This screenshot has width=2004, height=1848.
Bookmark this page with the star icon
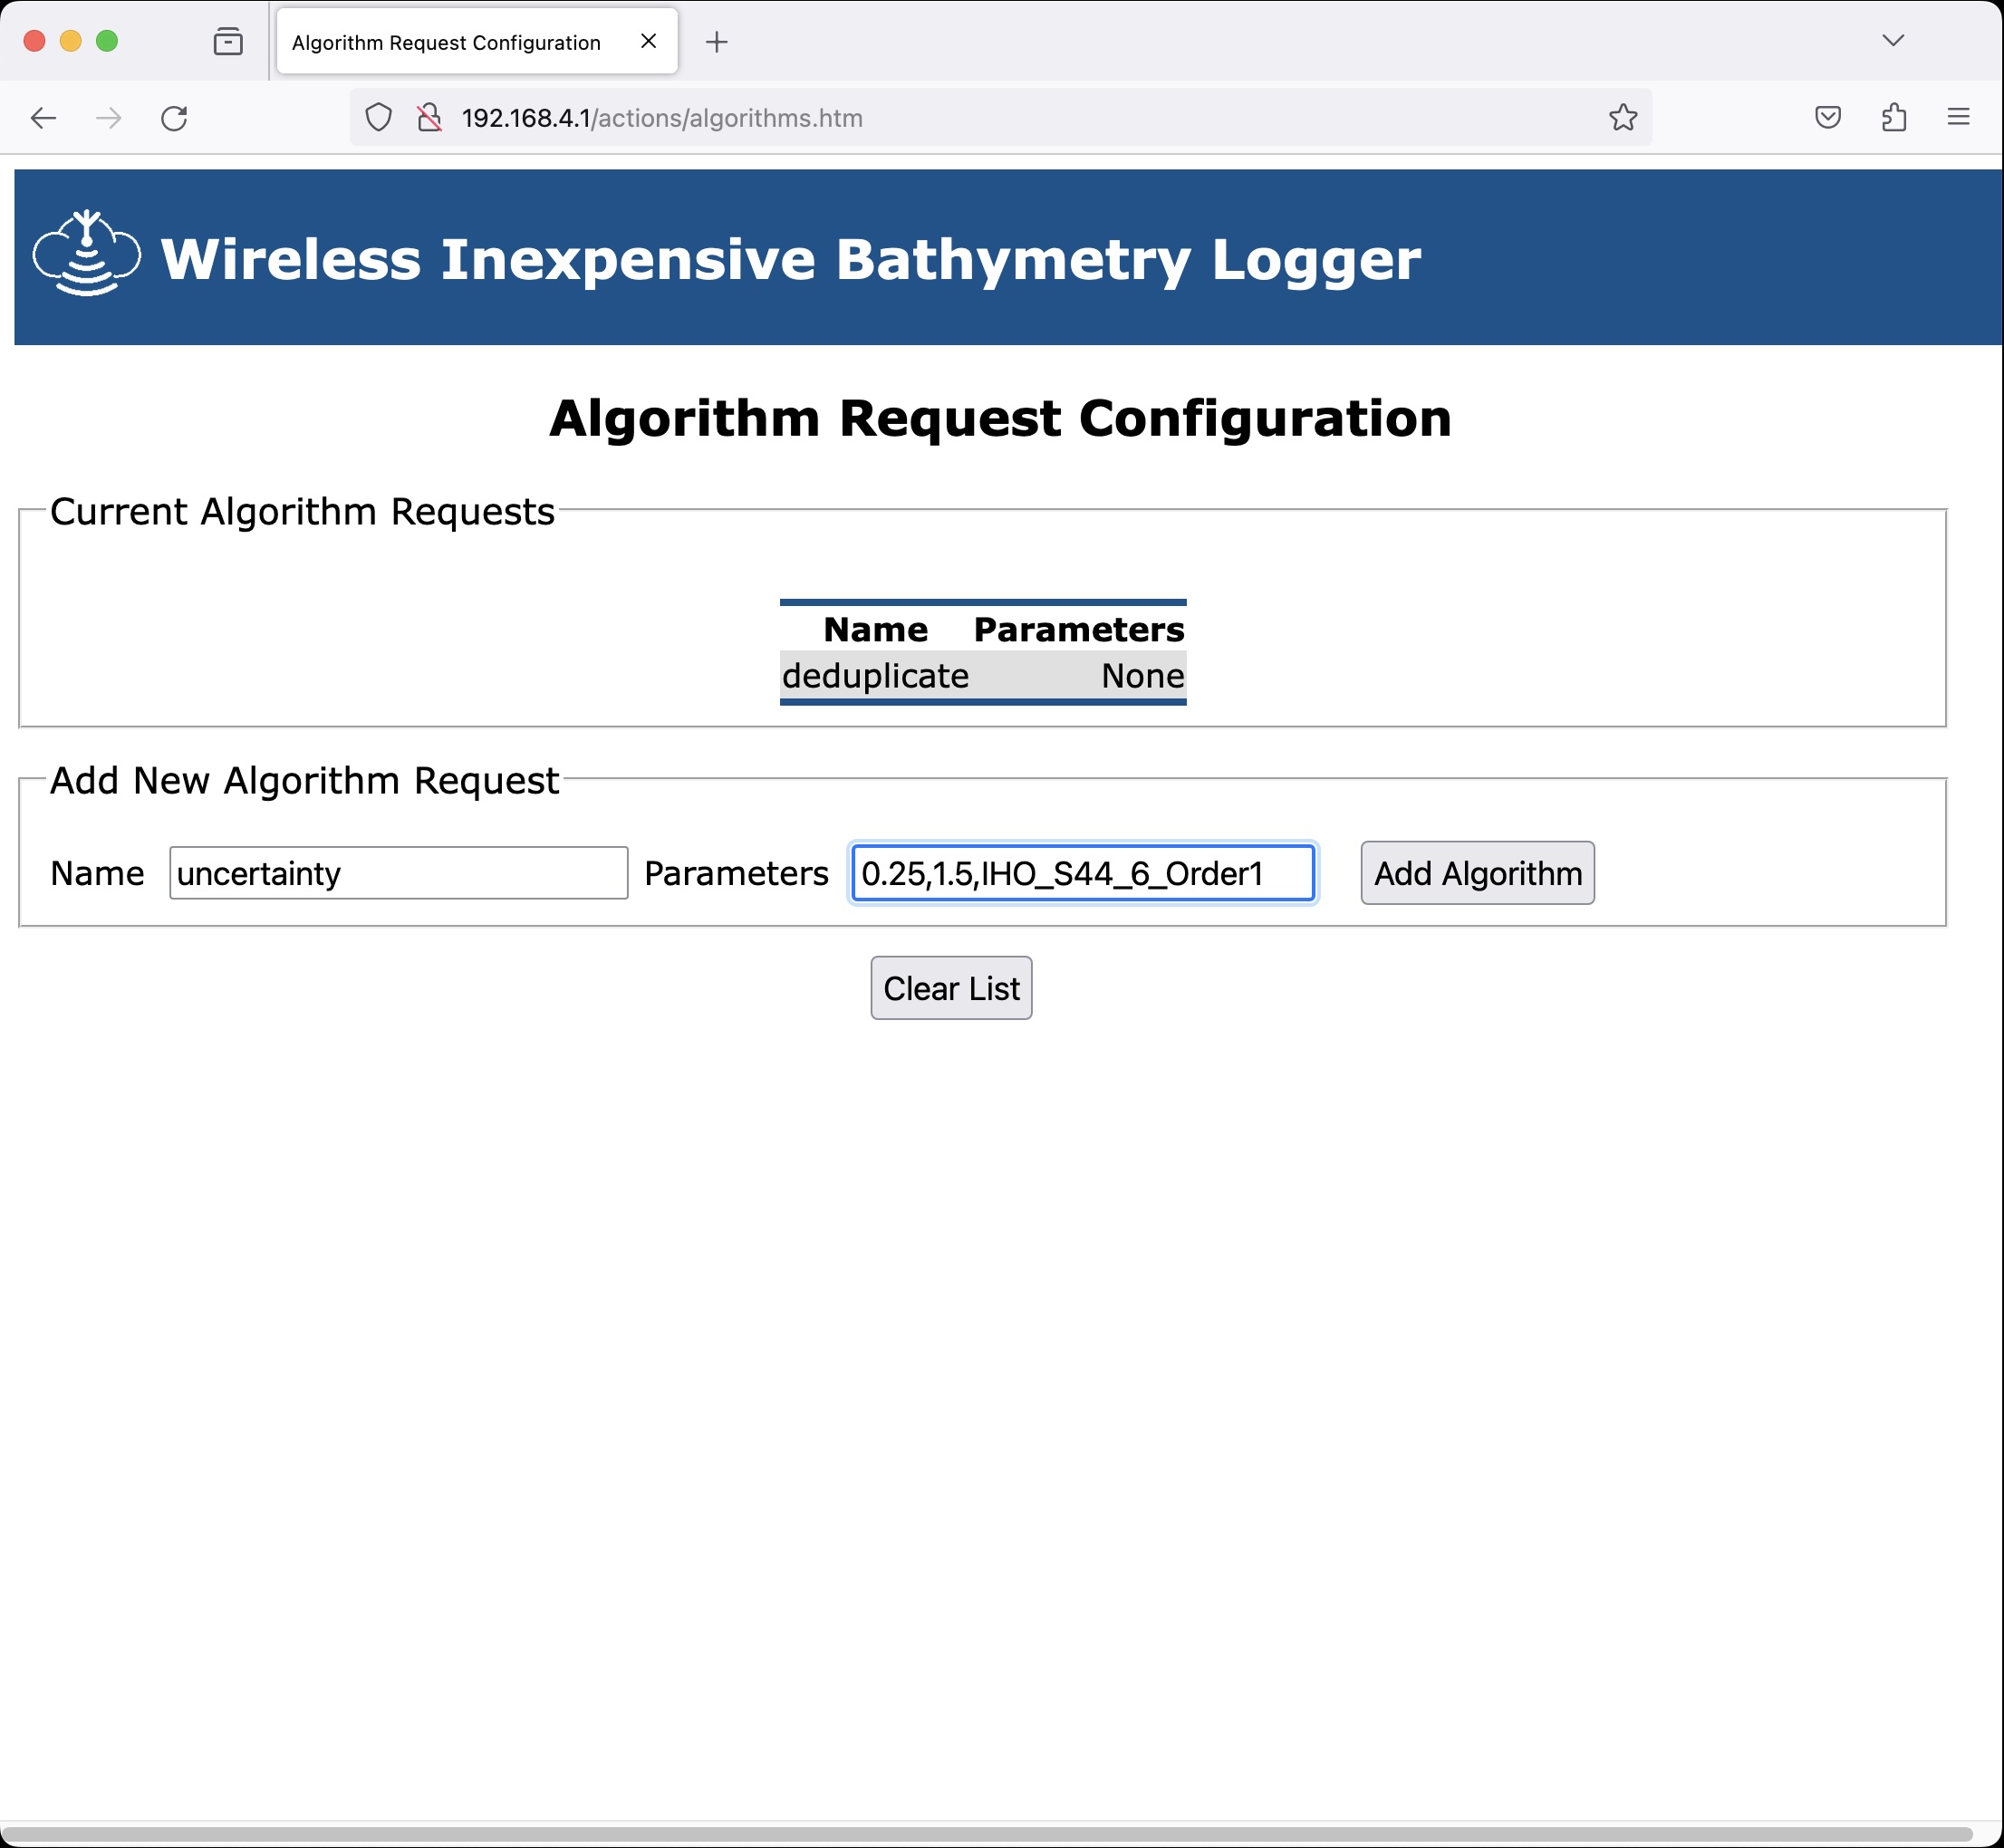[x=1623, y=118]
